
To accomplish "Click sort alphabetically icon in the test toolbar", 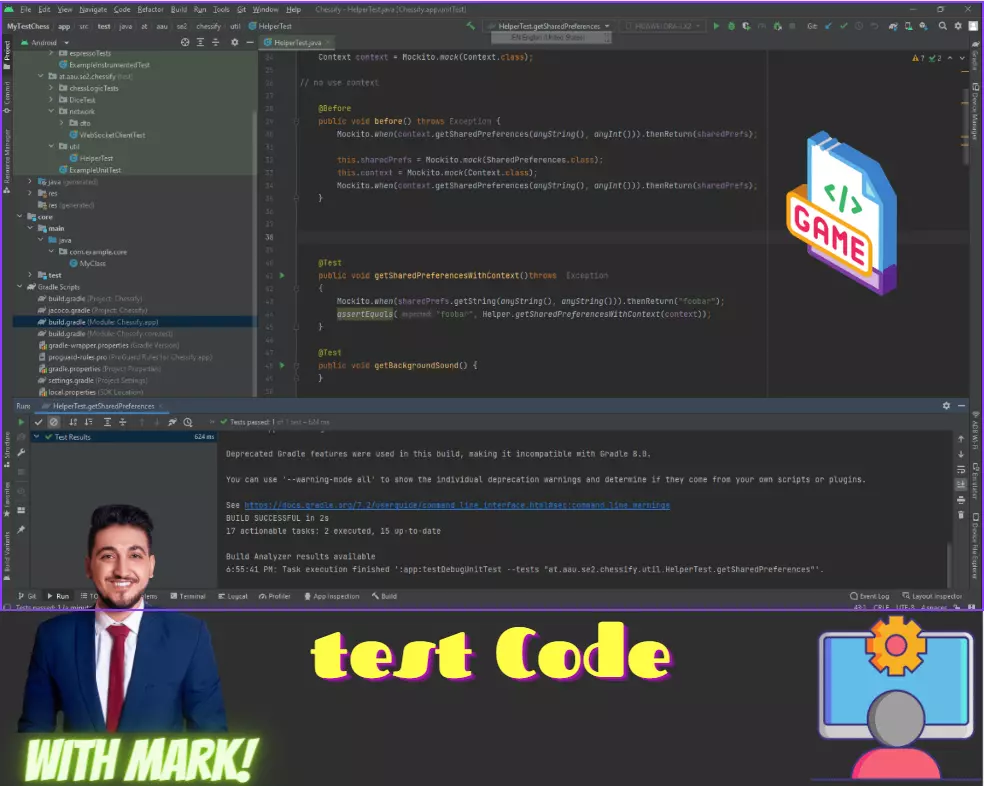I will point(73,423).
